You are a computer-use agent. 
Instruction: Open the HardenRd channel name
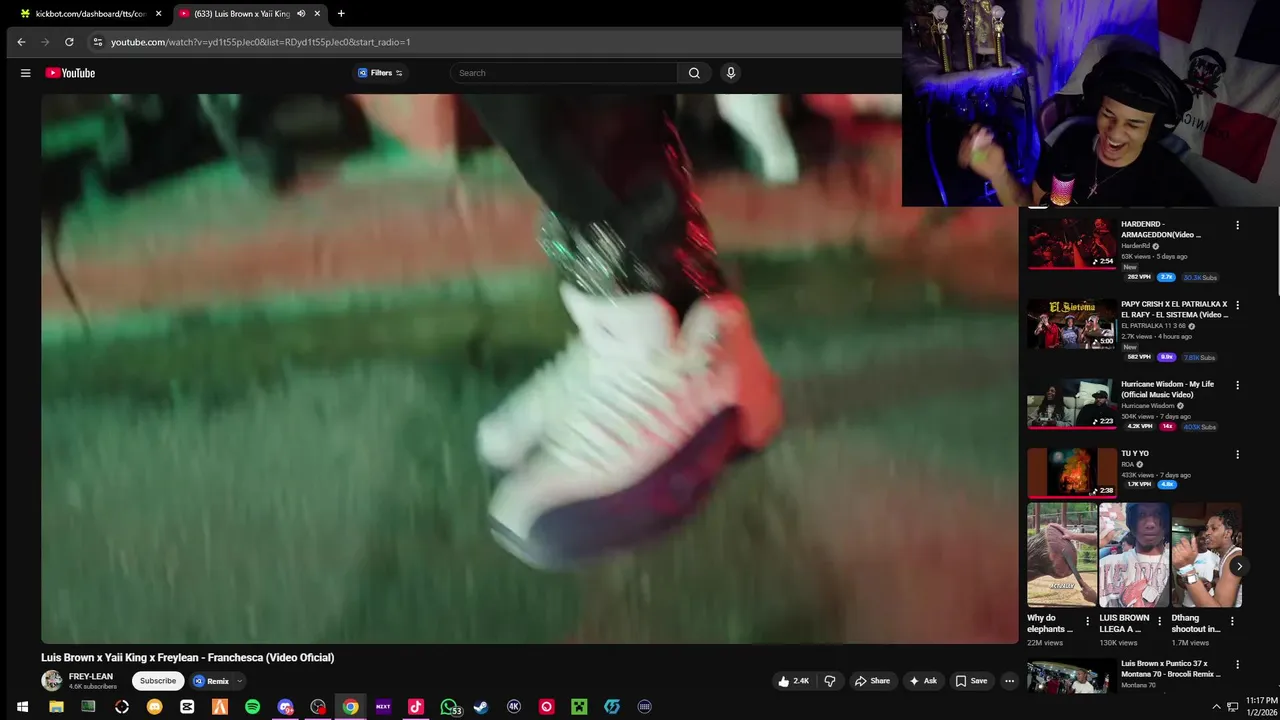[x=1135, y=246]
